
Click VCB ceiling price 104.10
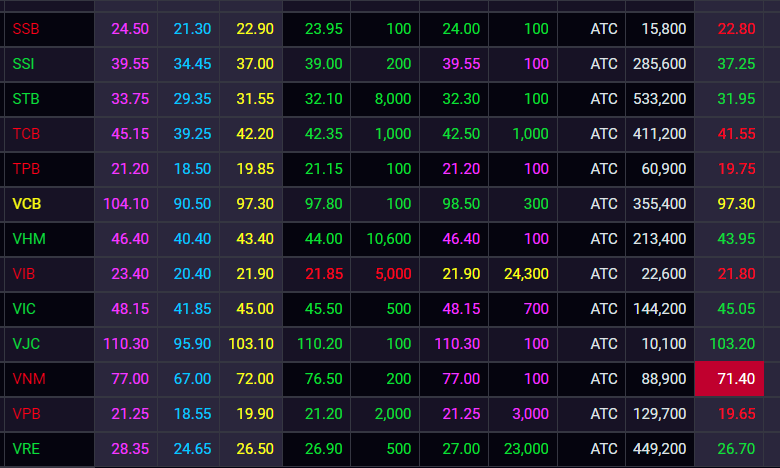(x=125, y=204)
